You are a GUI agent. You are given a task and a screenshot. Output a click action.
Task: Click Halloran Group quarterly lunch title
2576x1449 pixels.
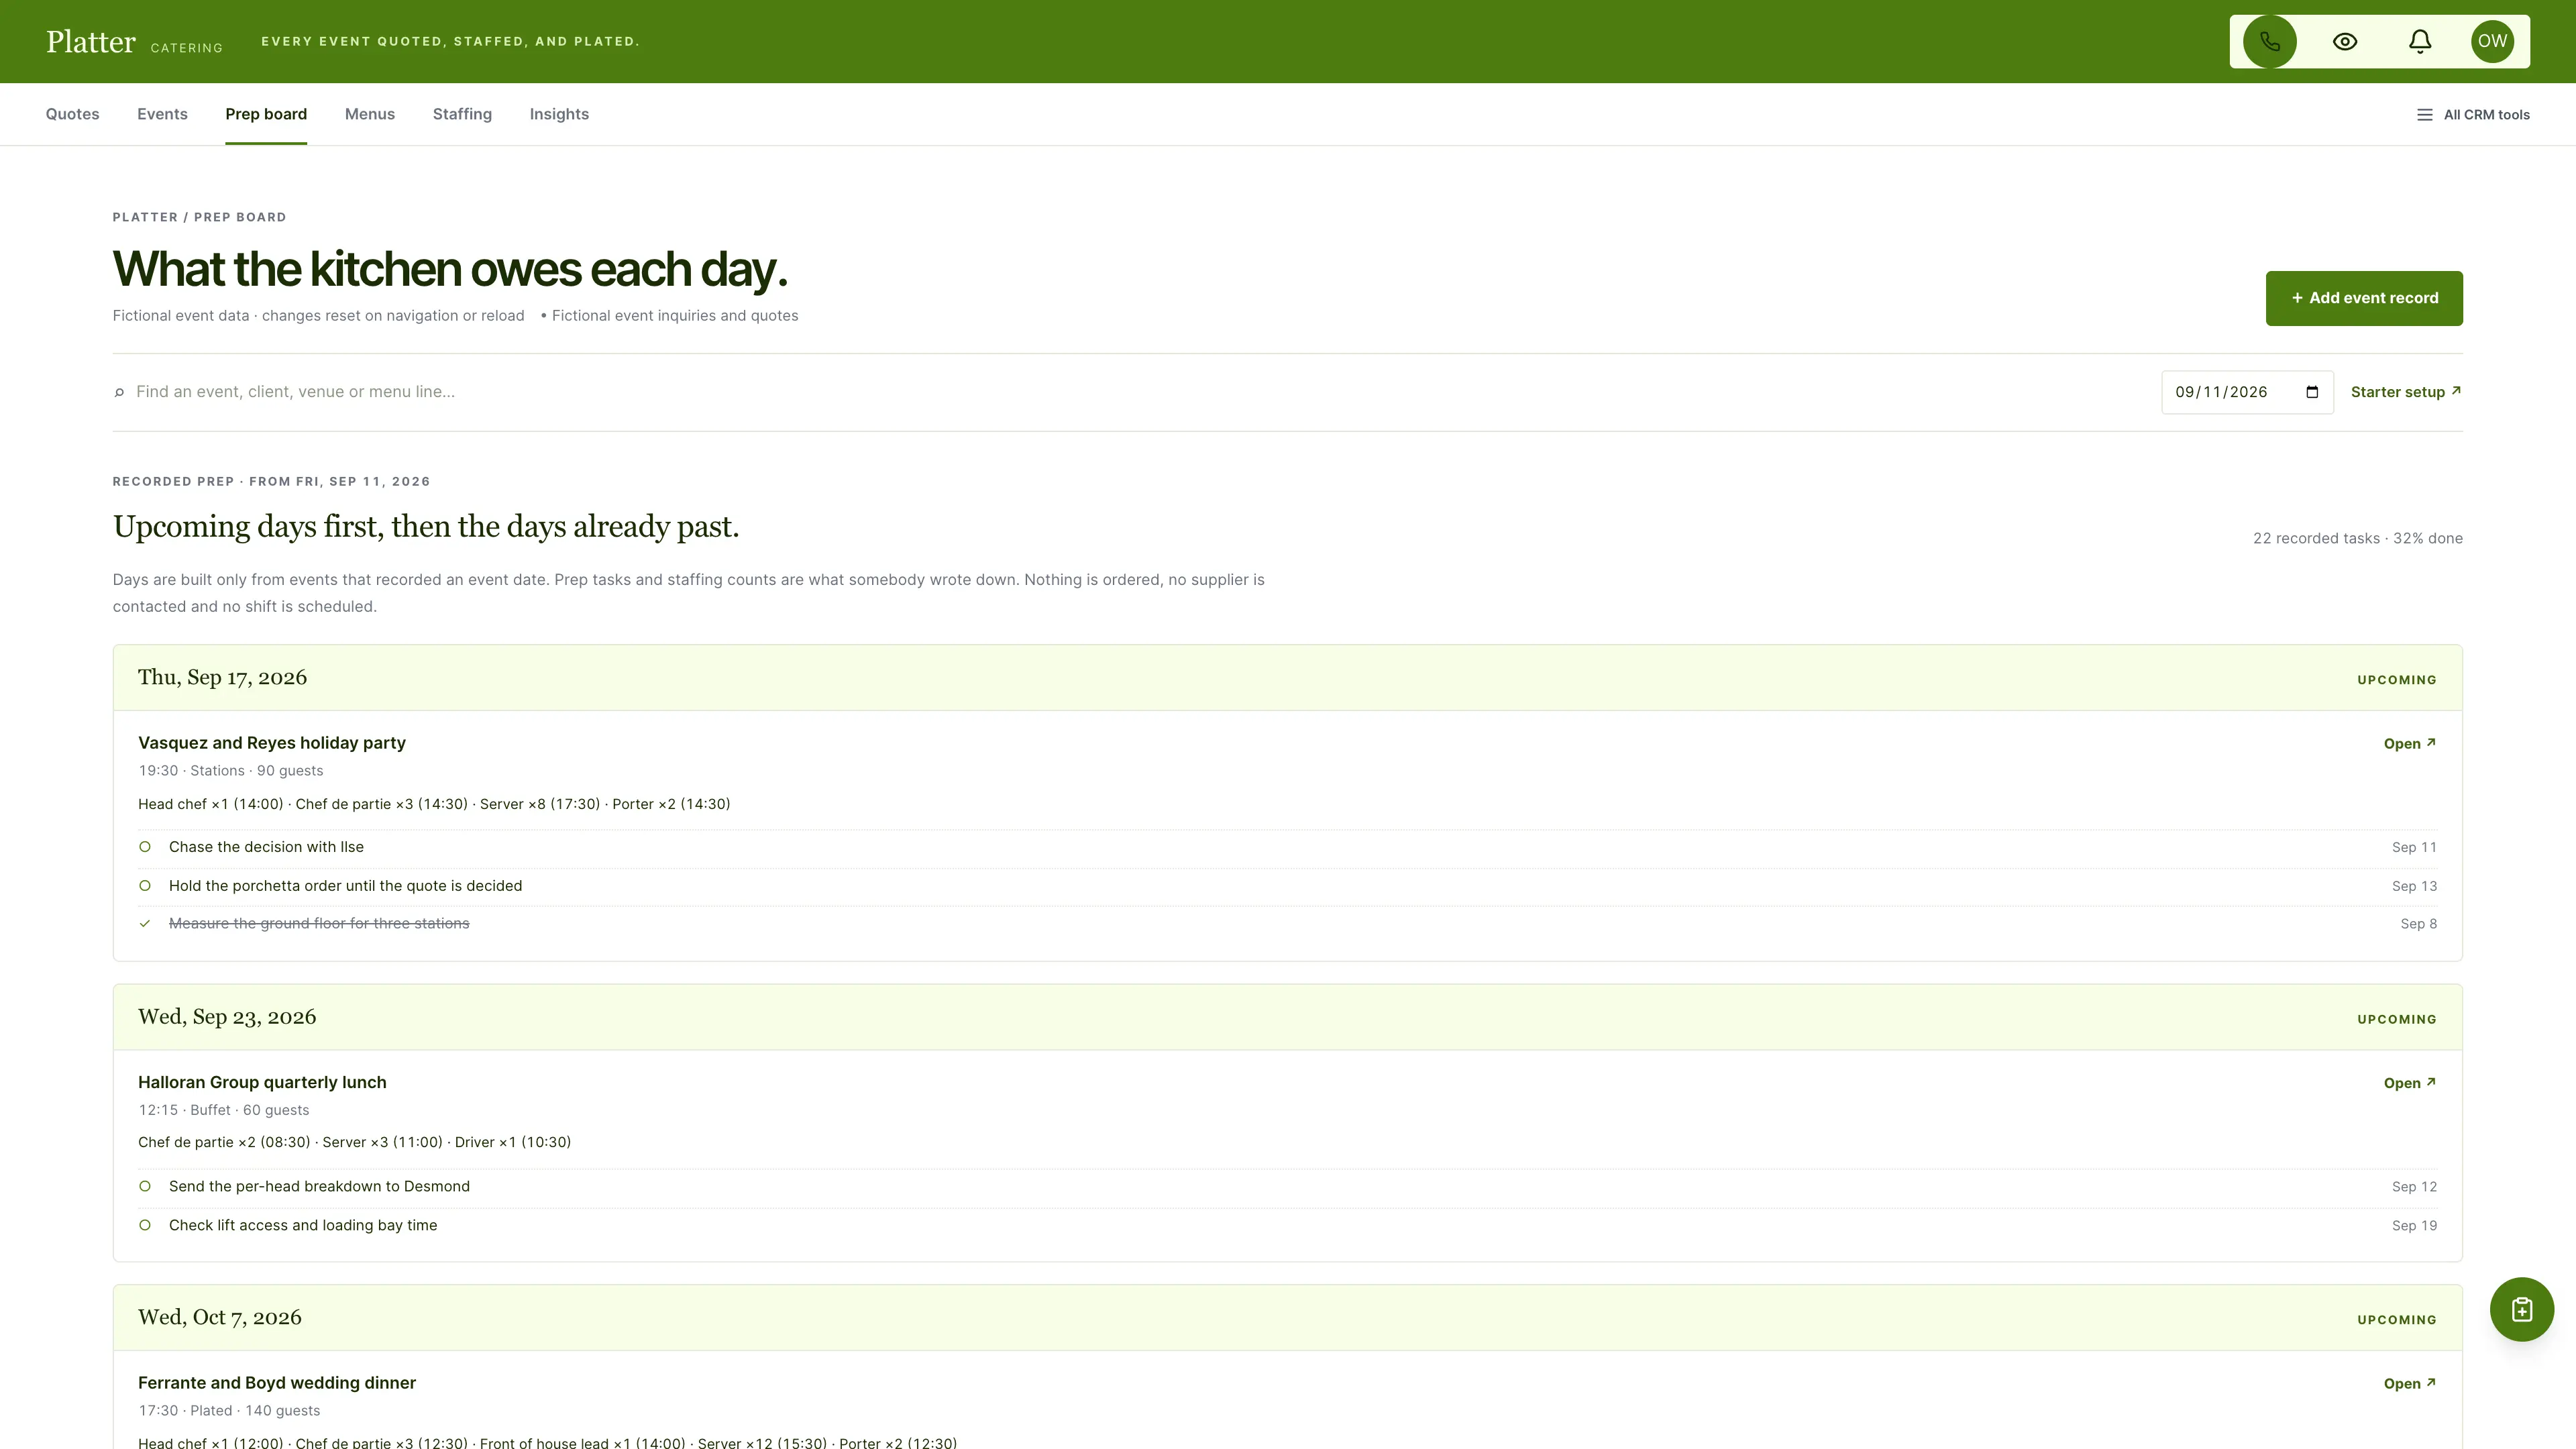pyautogui.click(x=262, y=1083)
